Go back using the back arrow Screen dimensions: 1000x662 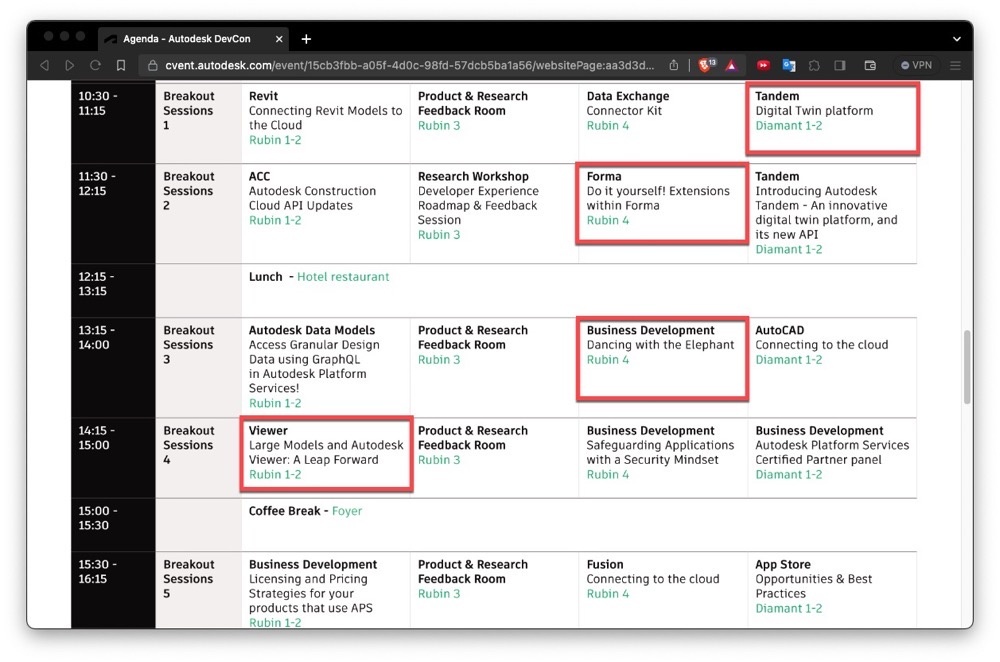coord(44,65)
